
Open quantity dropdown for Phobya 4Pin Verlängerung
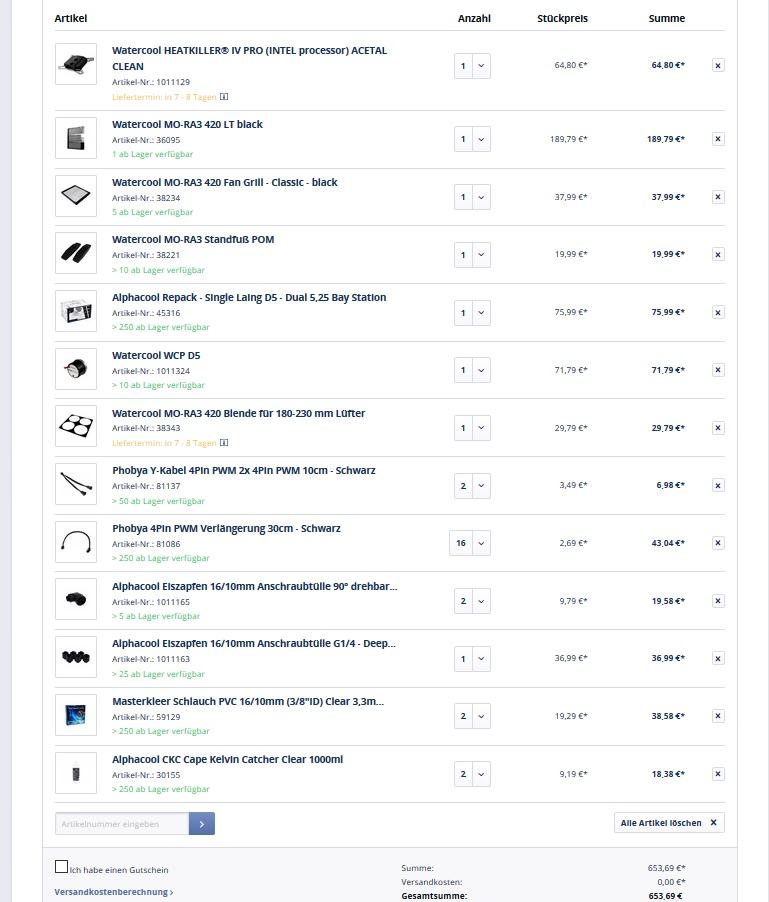(471, 543)
